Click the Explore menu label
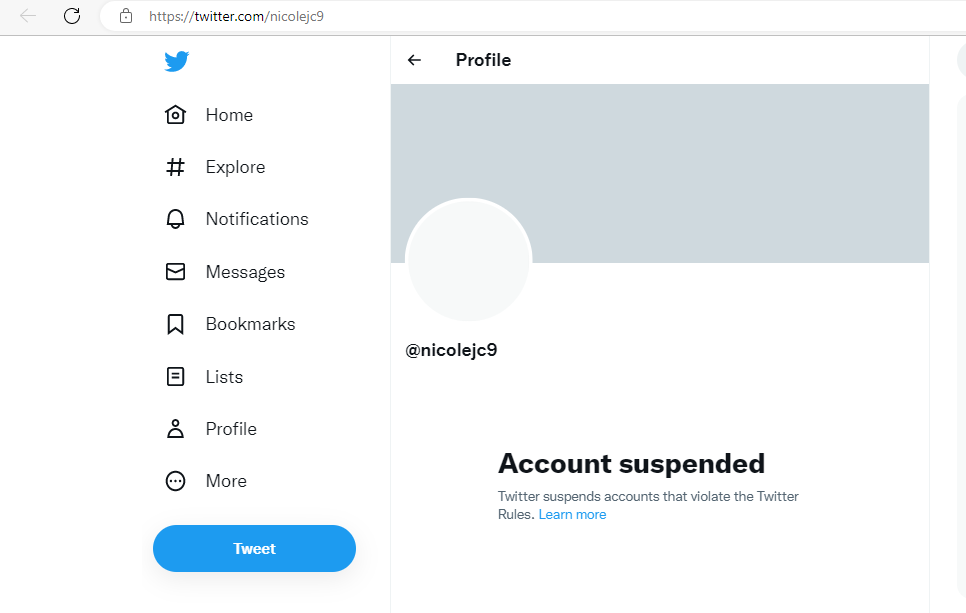The image size is (966, 613). [x=235, y=167]
